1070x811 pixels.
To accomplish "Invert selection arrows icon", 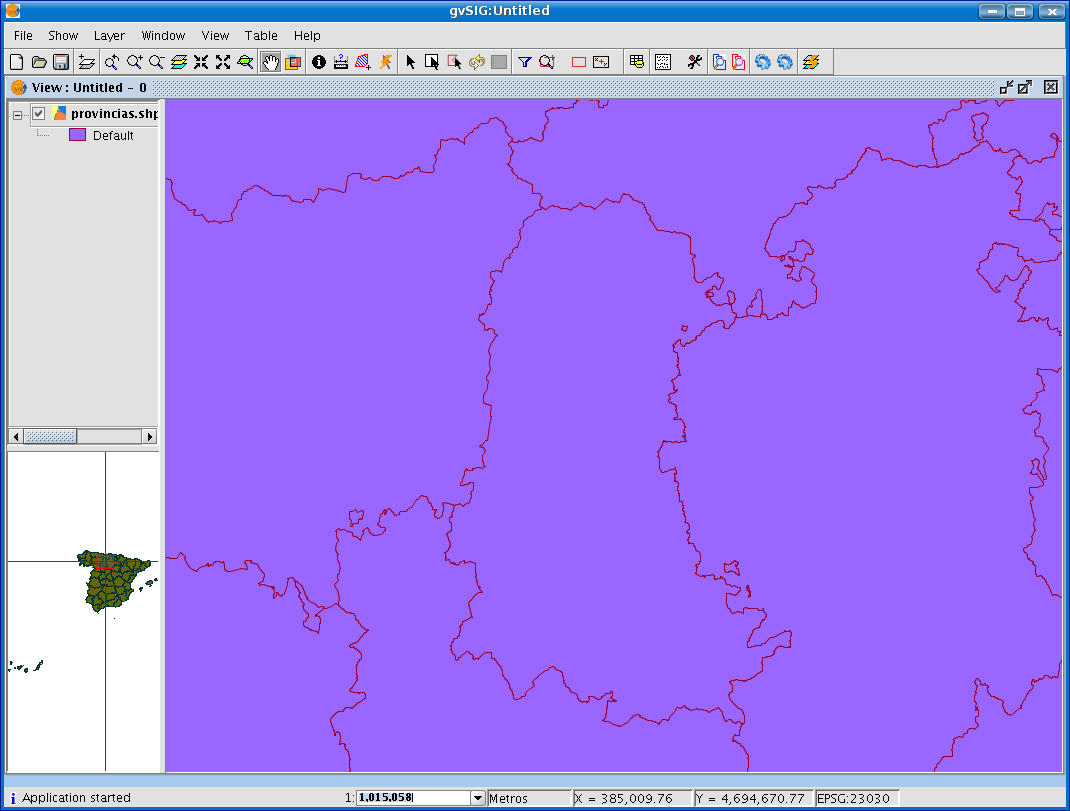I will click(x=476, y=62).
